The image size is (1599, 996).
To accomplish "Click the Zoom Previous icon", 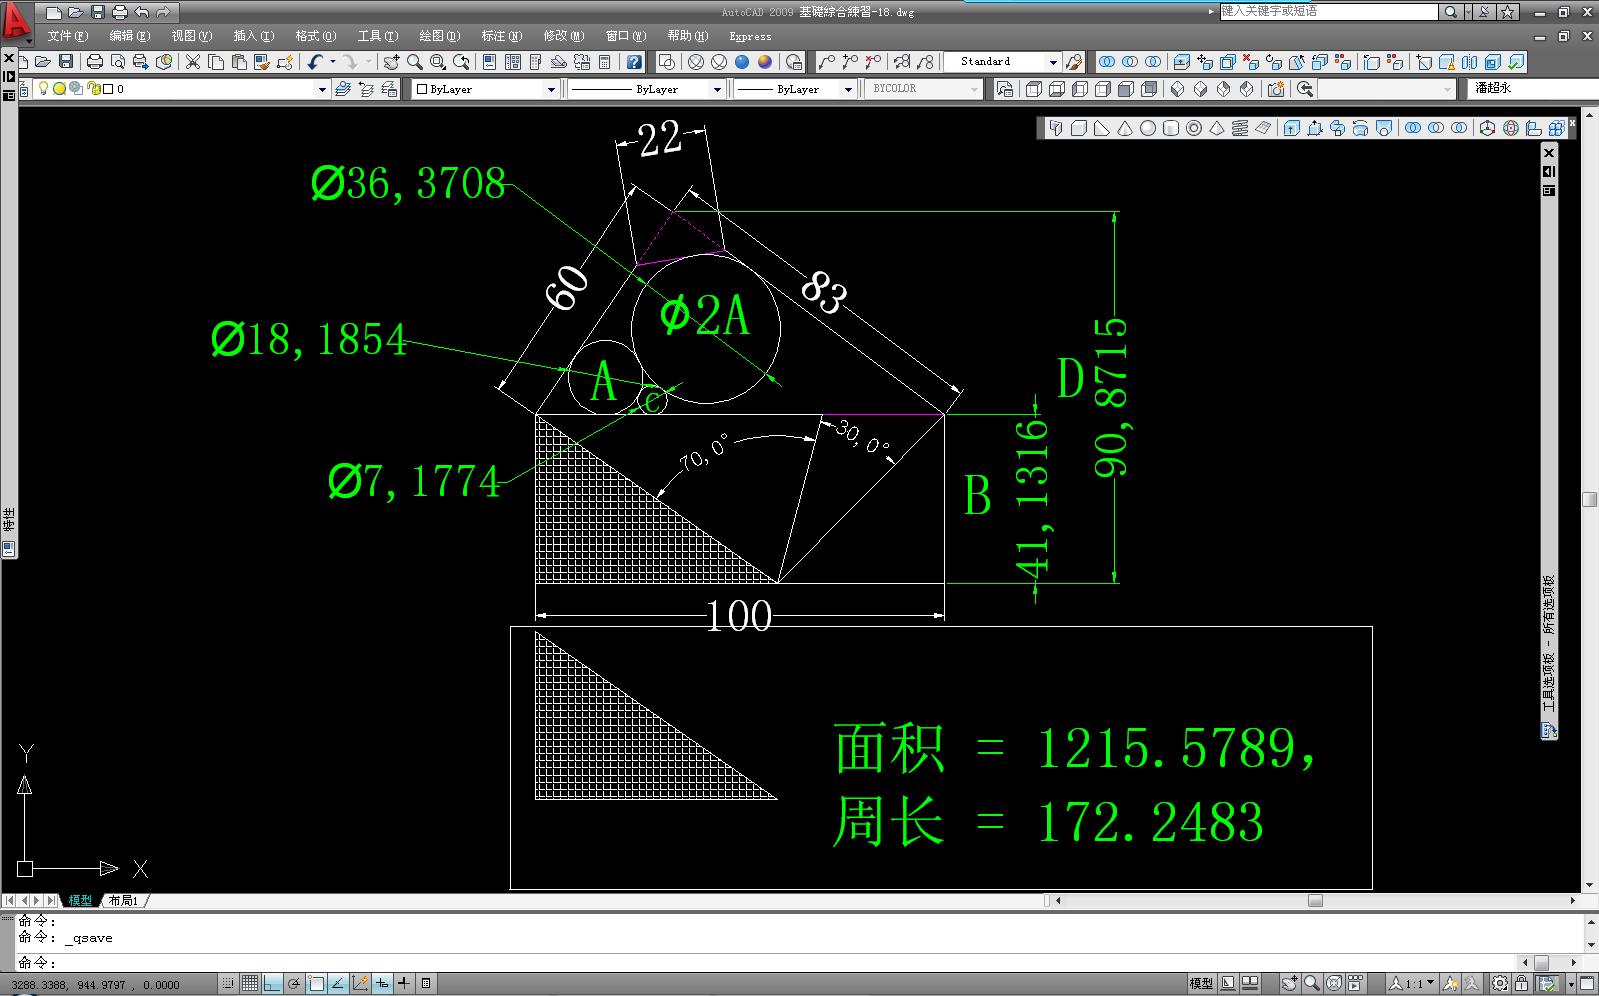I will tap(461, 62).
